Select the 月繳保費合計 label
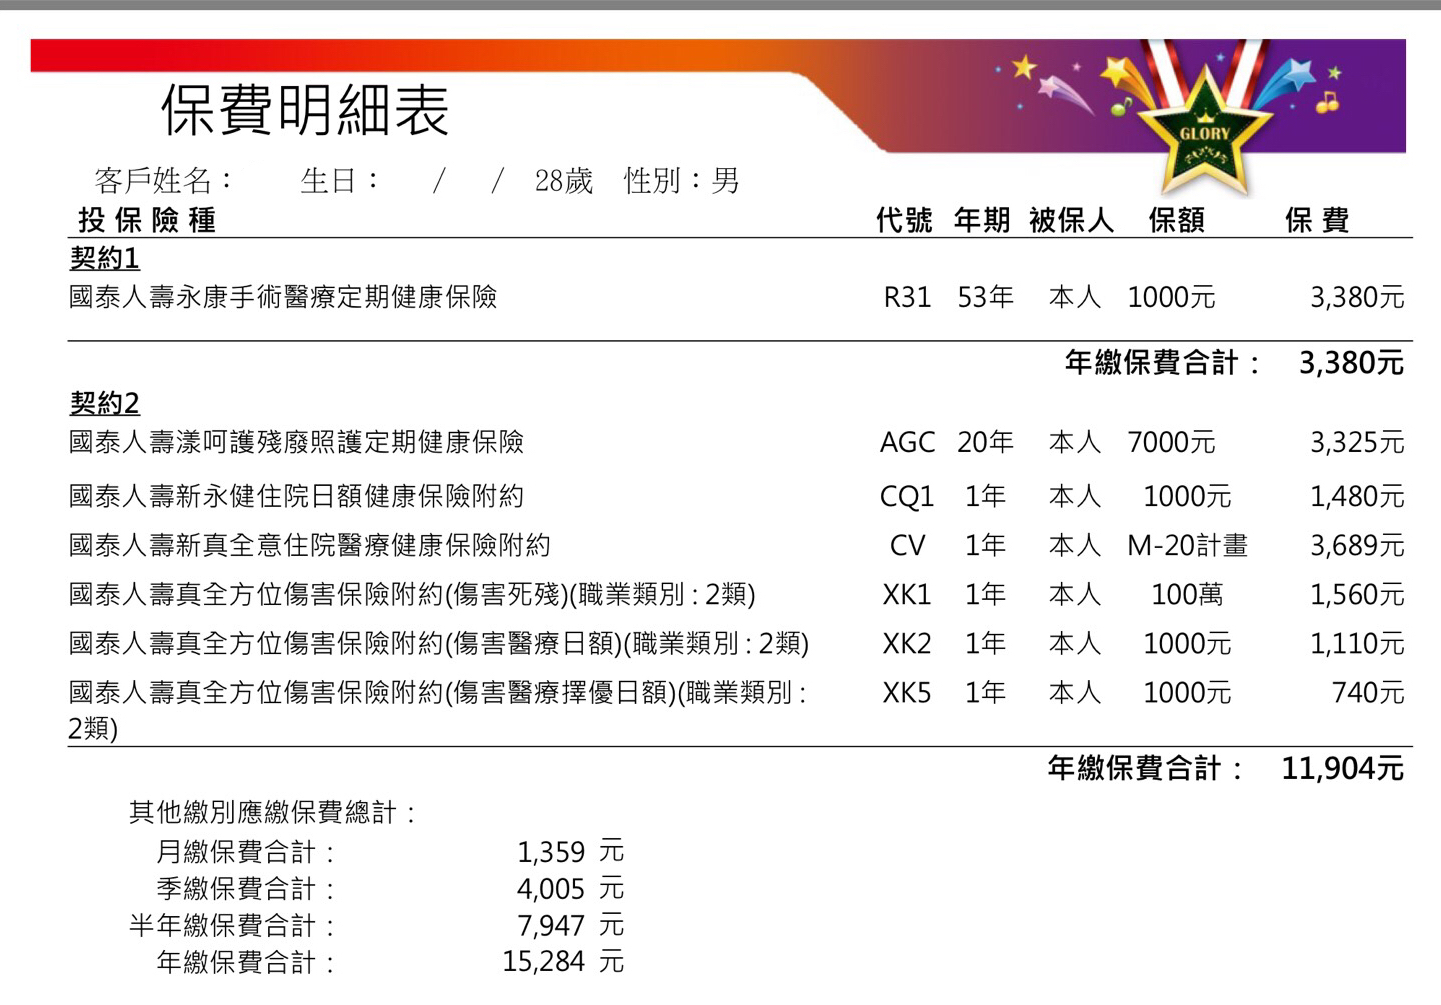This screenshot has width=1441, height=1005. click(246, 852)
